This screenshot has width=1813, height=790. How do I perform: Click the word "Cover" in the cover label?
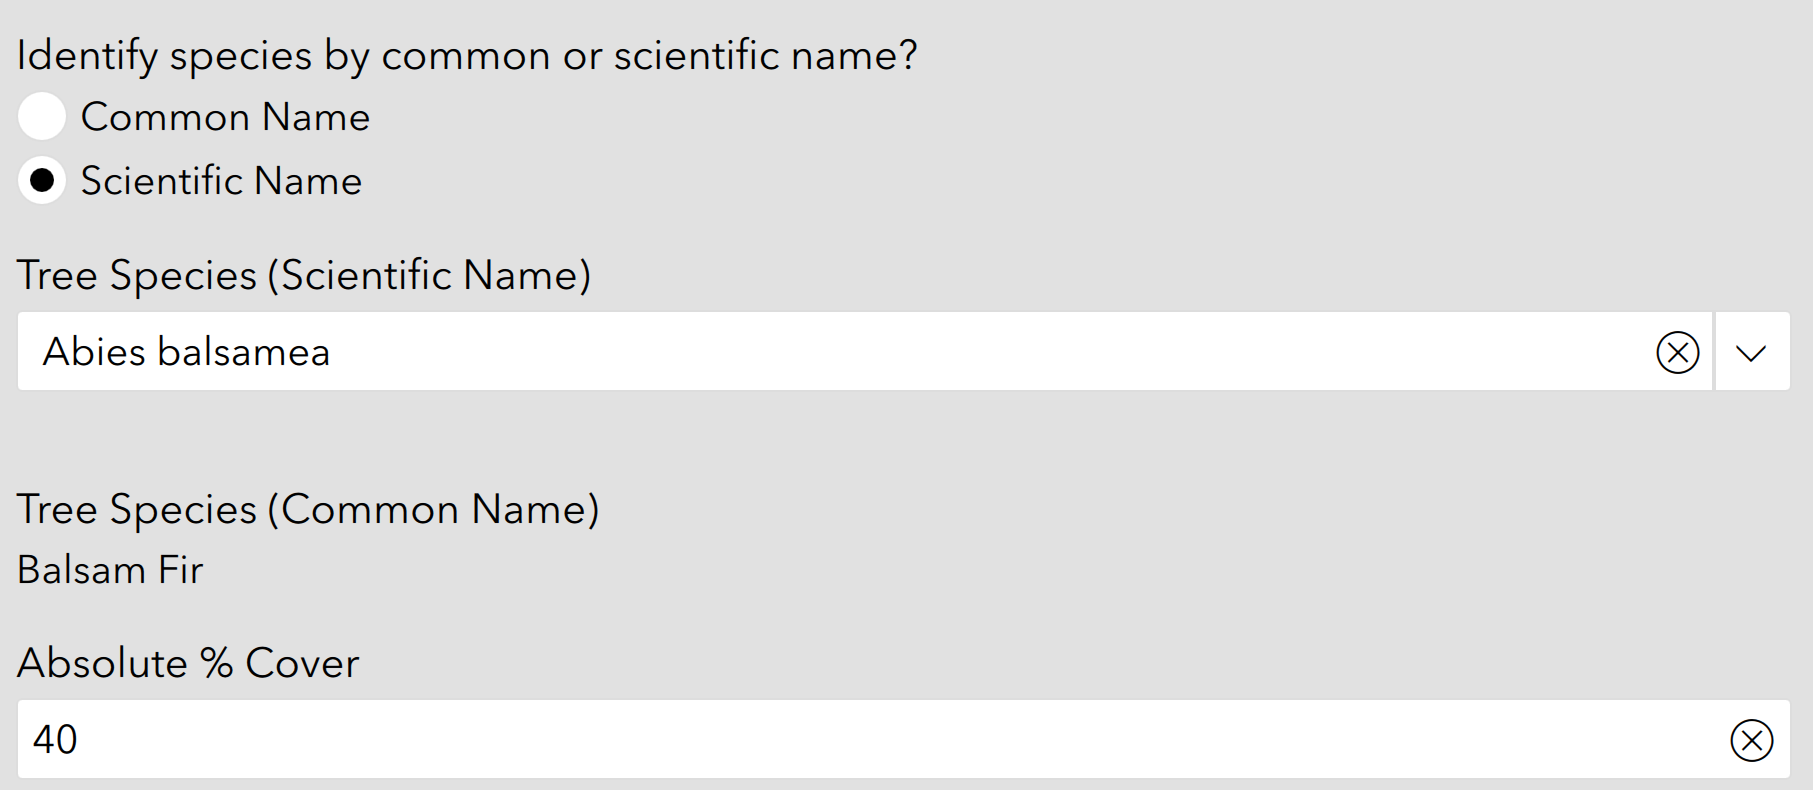pos(302,663)
